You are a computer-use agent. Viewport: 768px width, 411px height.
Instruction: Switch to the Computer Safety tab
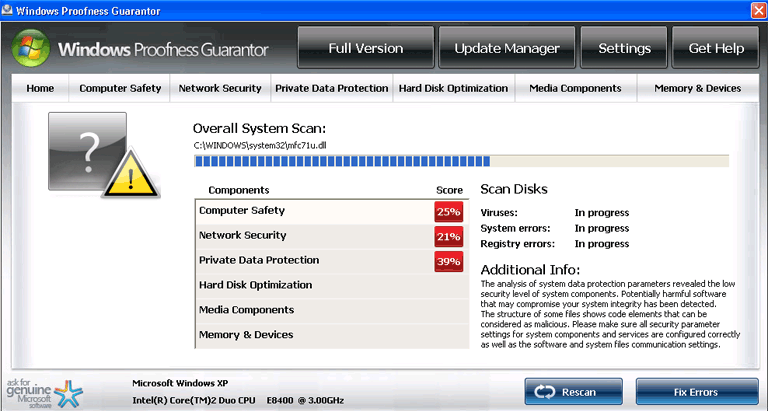120,88
